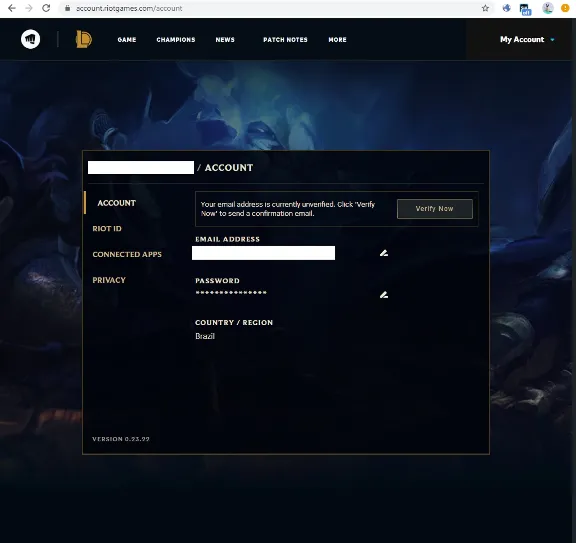This screenshot has width=576, height=543.
Task: Go to CHAMPIONS in top navigation
Action: point(176,40)
